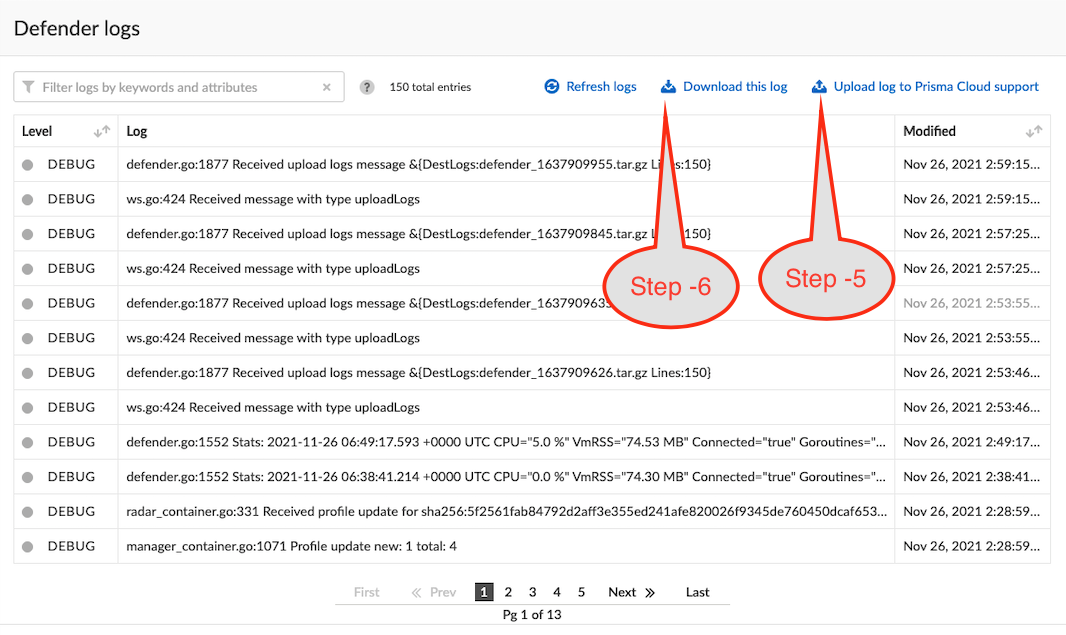Click gray status dot in CPU="0.0 %" row
The image size is (1066, 635).
(27, 477)
